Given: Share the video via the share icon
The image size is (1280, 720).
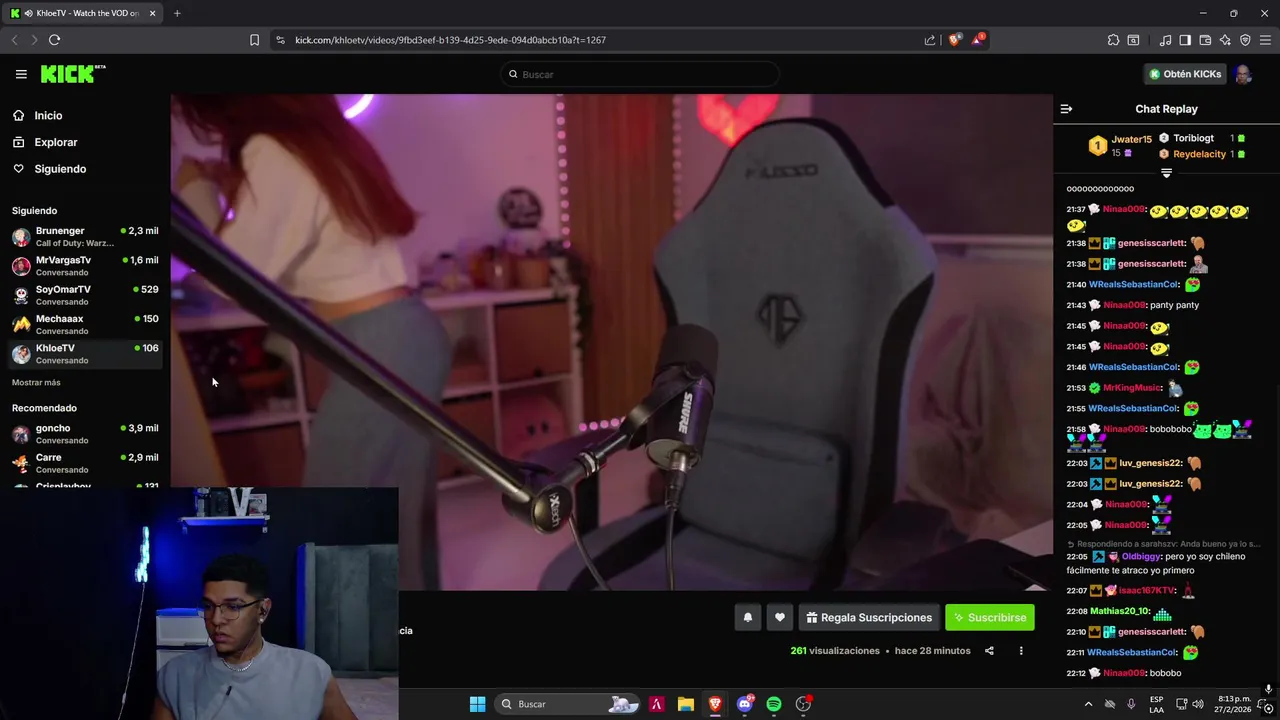Looking at the screenshot, I should click(989, 651).
